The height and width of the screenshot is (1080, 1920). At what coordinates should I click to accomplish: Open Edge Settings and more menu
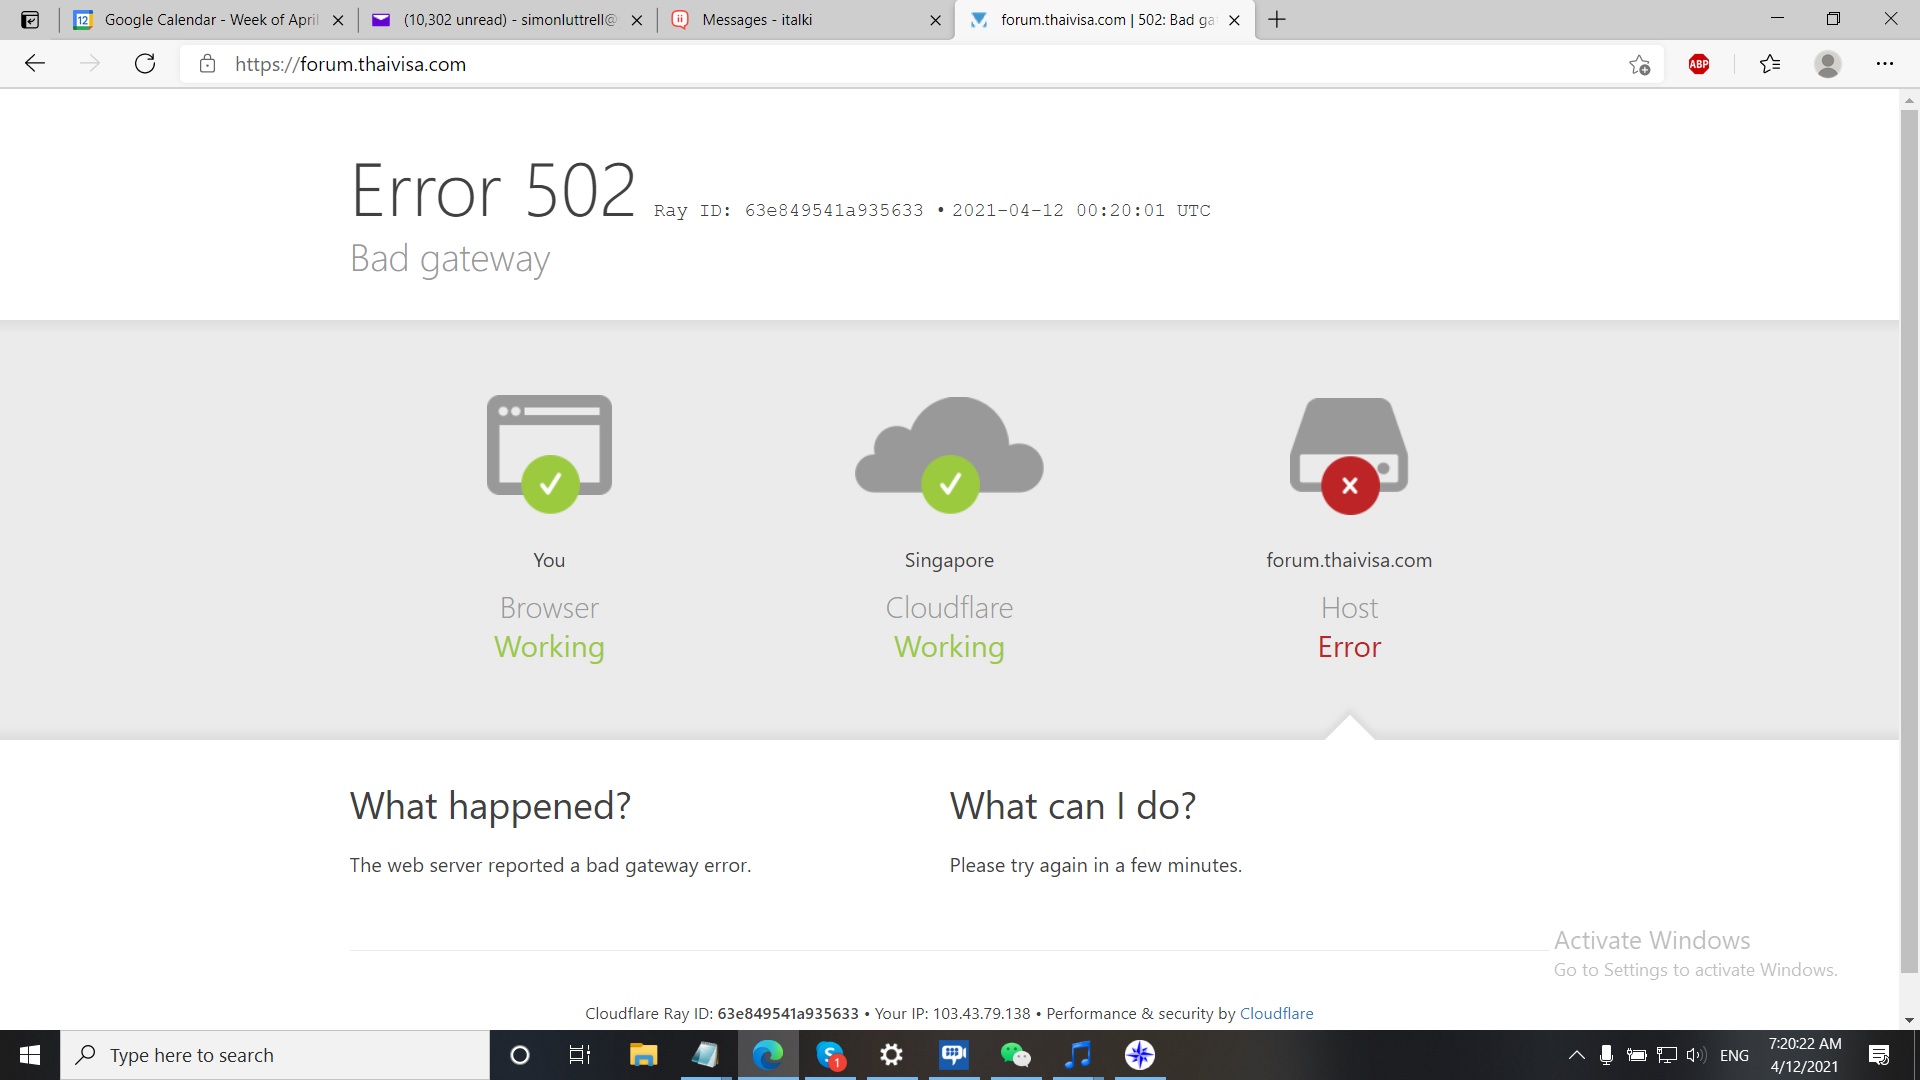1885,64
